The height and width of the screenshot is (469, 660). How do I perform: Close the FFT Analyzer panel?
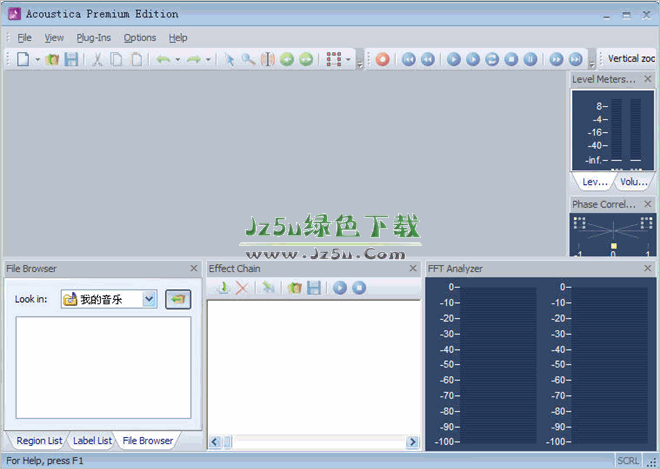click(648, 268)
